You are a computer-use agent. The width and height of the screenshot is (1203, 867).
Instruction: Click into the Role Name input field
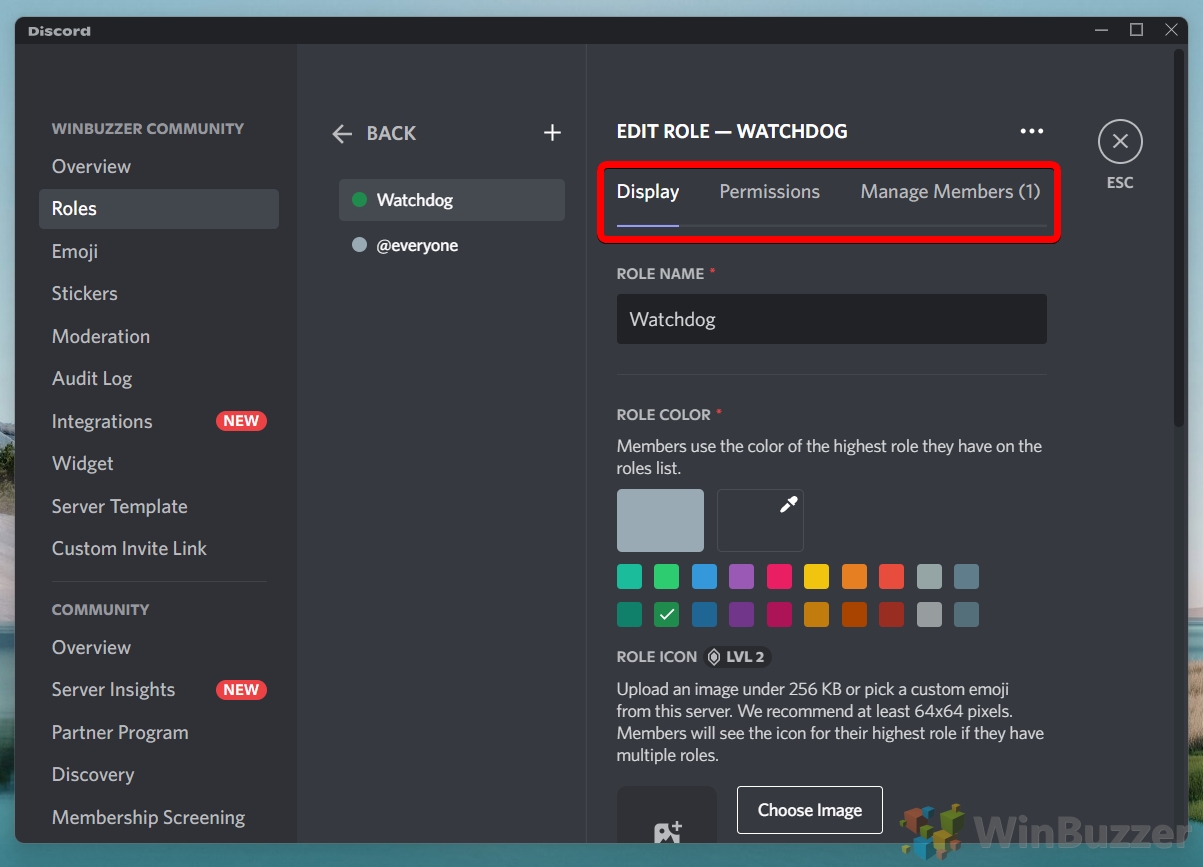coord(832,319)
